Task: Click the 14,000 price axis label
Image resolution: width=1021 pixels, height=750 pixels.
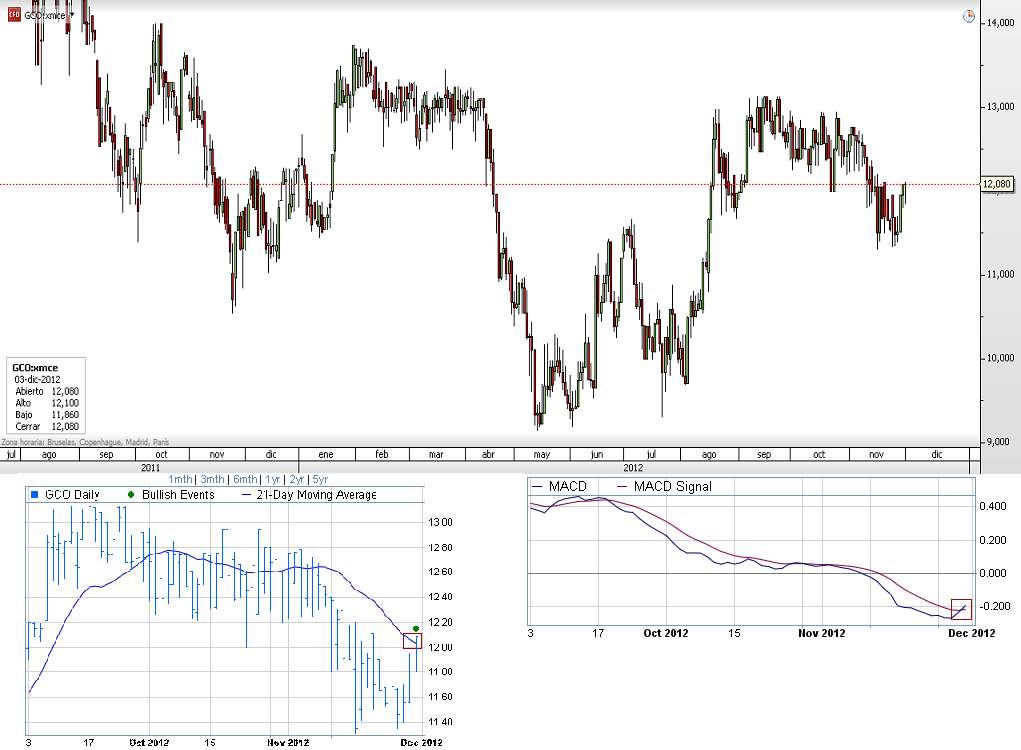Action: [x=1000, y=23]
